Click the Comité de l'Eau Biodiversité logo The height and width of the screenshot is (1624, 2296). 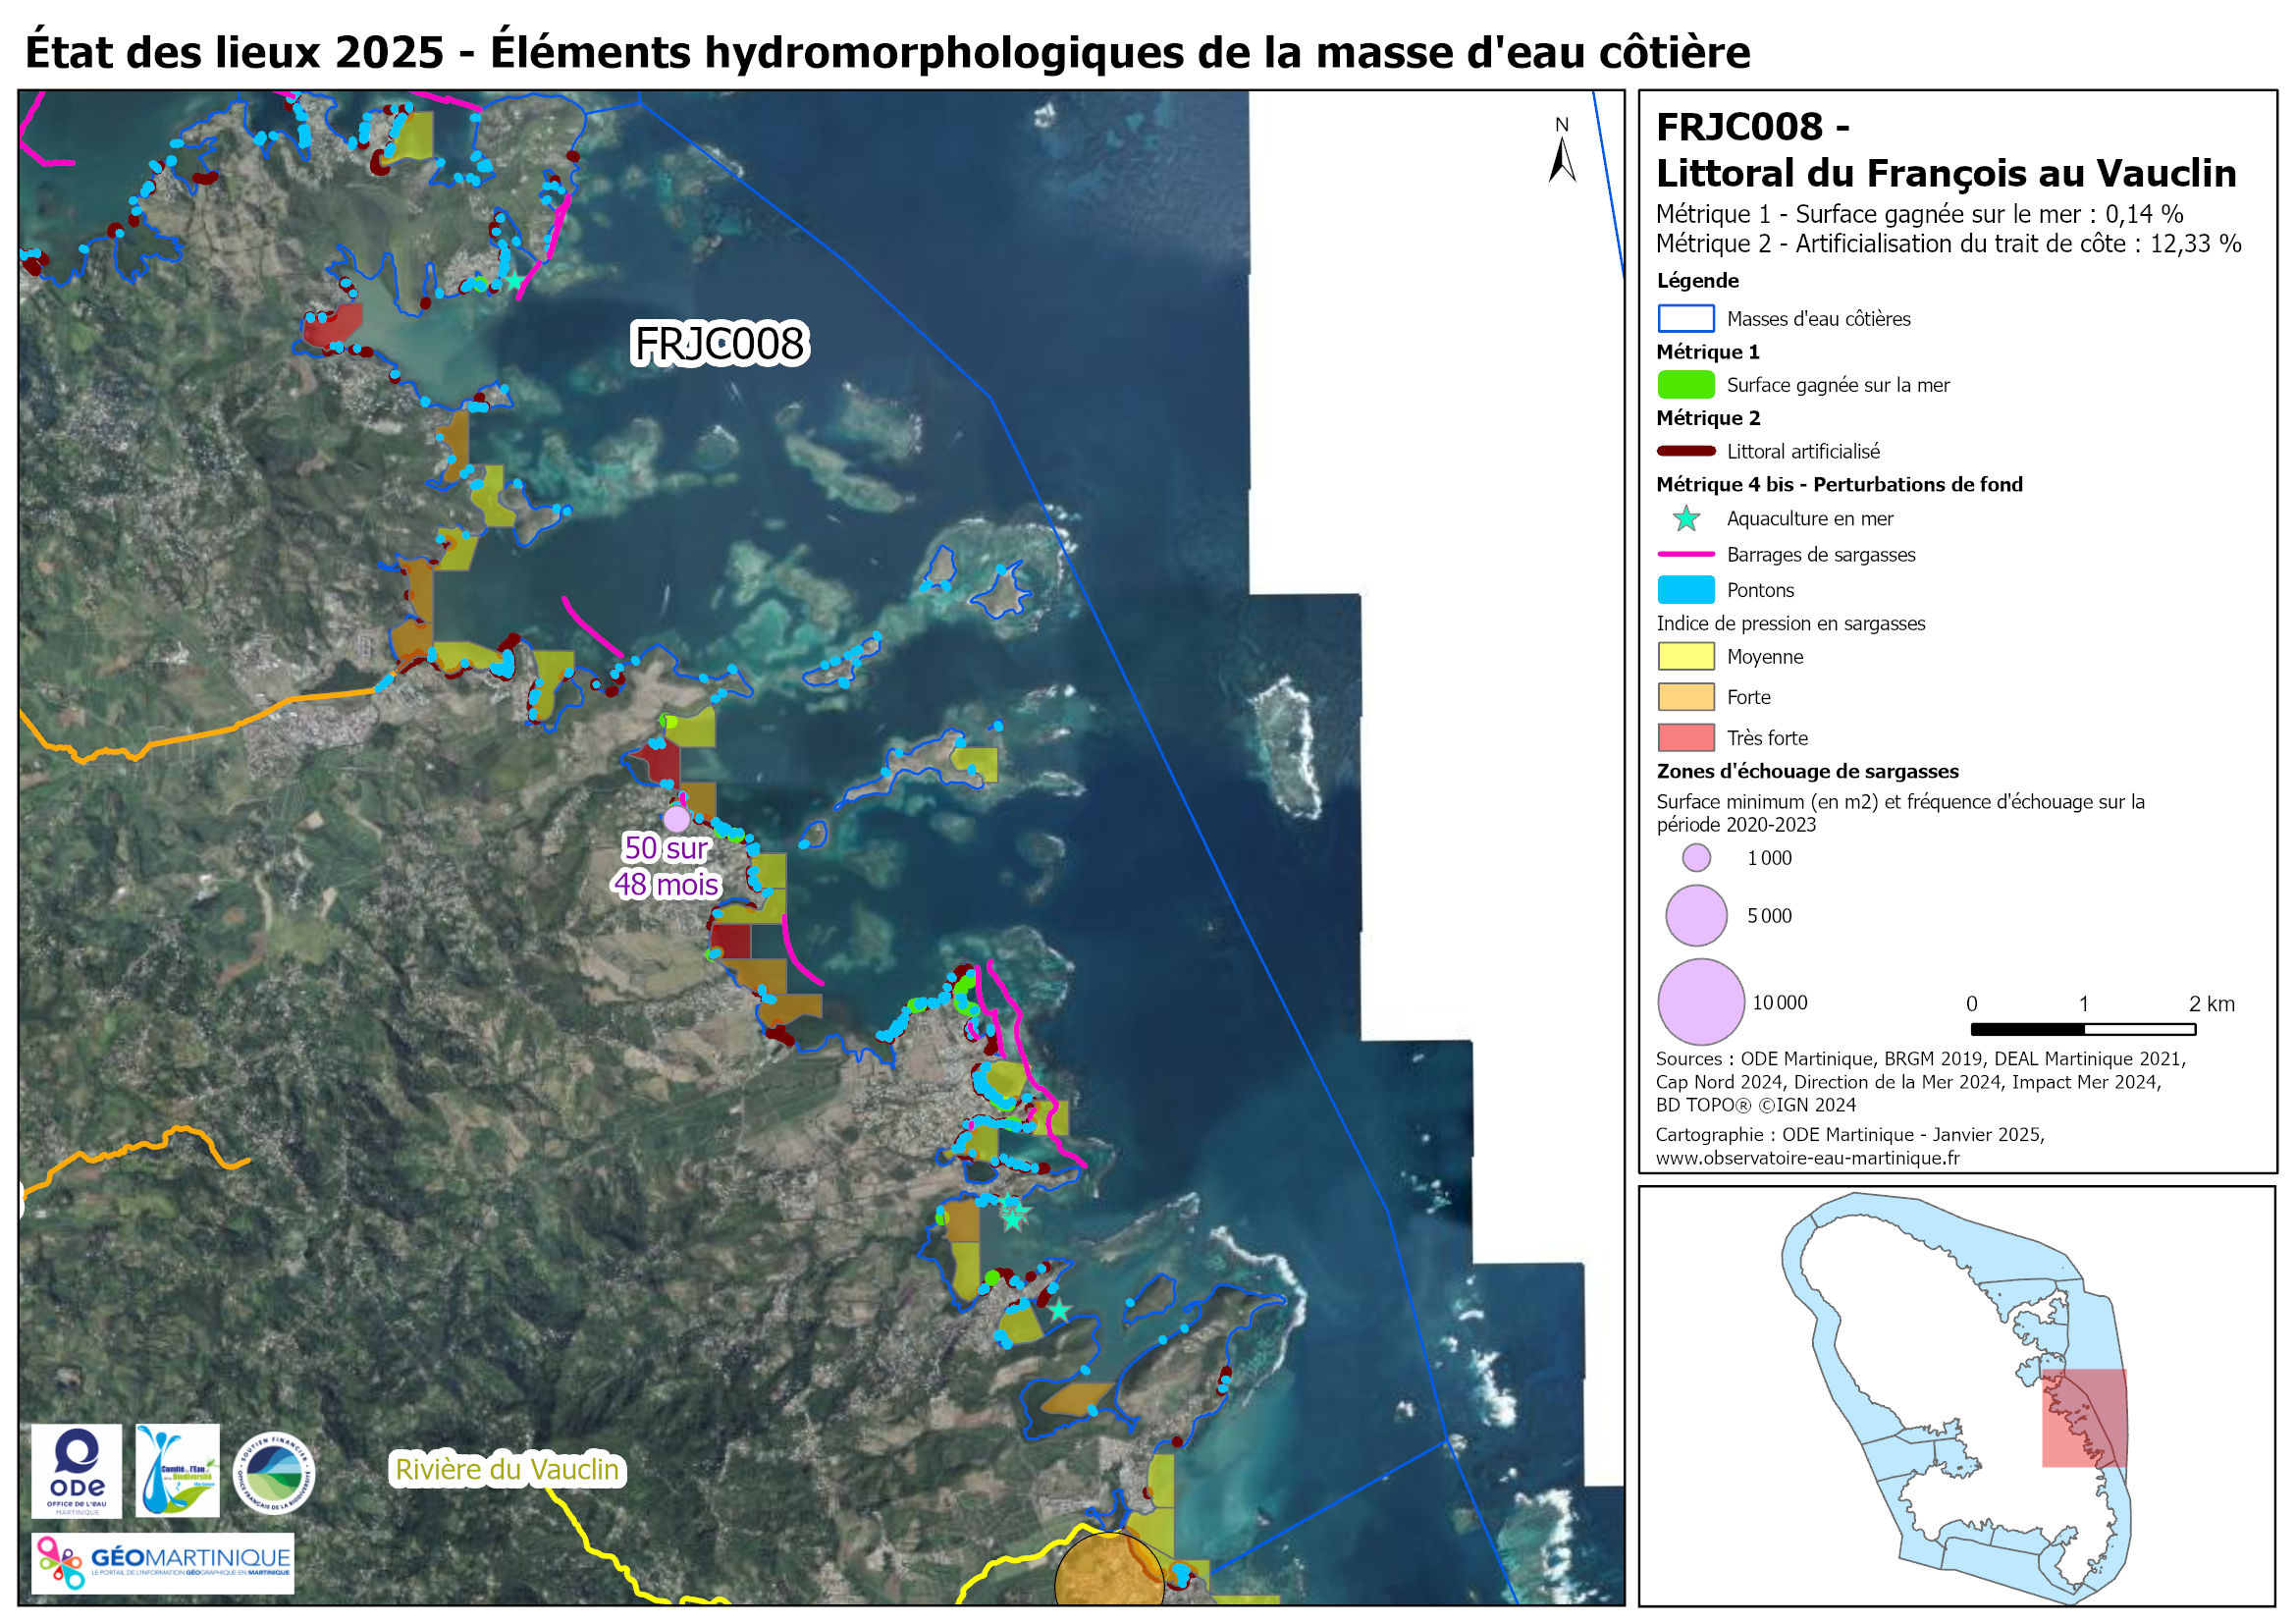177,1471
